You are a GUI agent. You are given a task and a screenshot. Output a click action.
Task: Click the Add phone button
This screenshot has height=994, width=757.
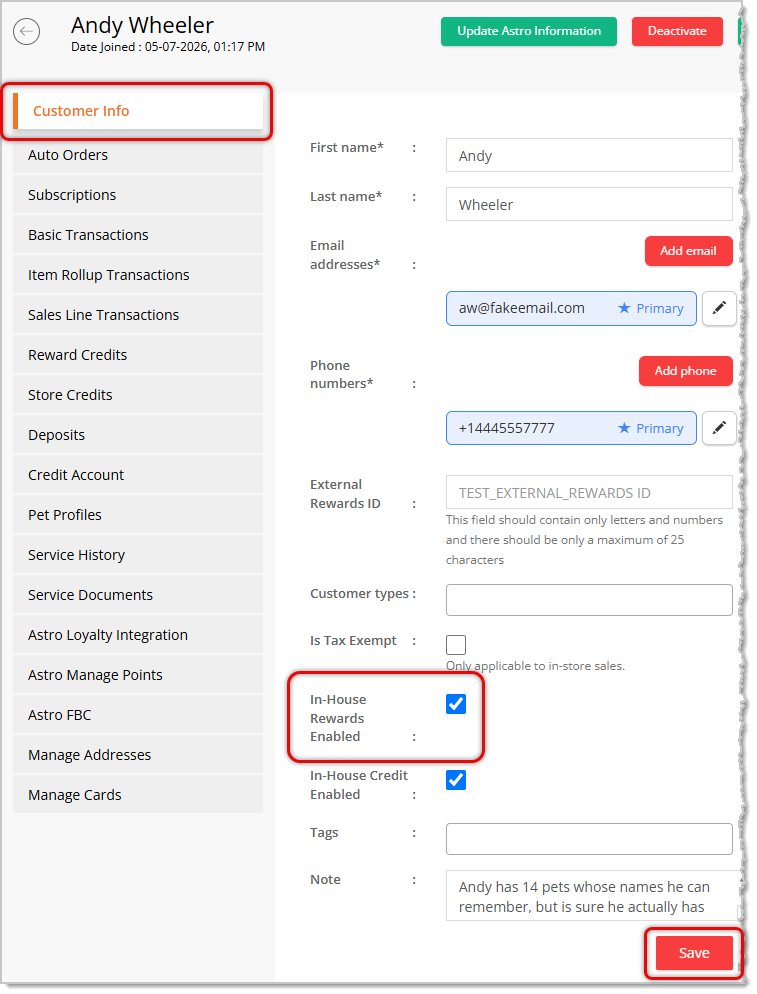pyautogui.click(x=685, y=371)
